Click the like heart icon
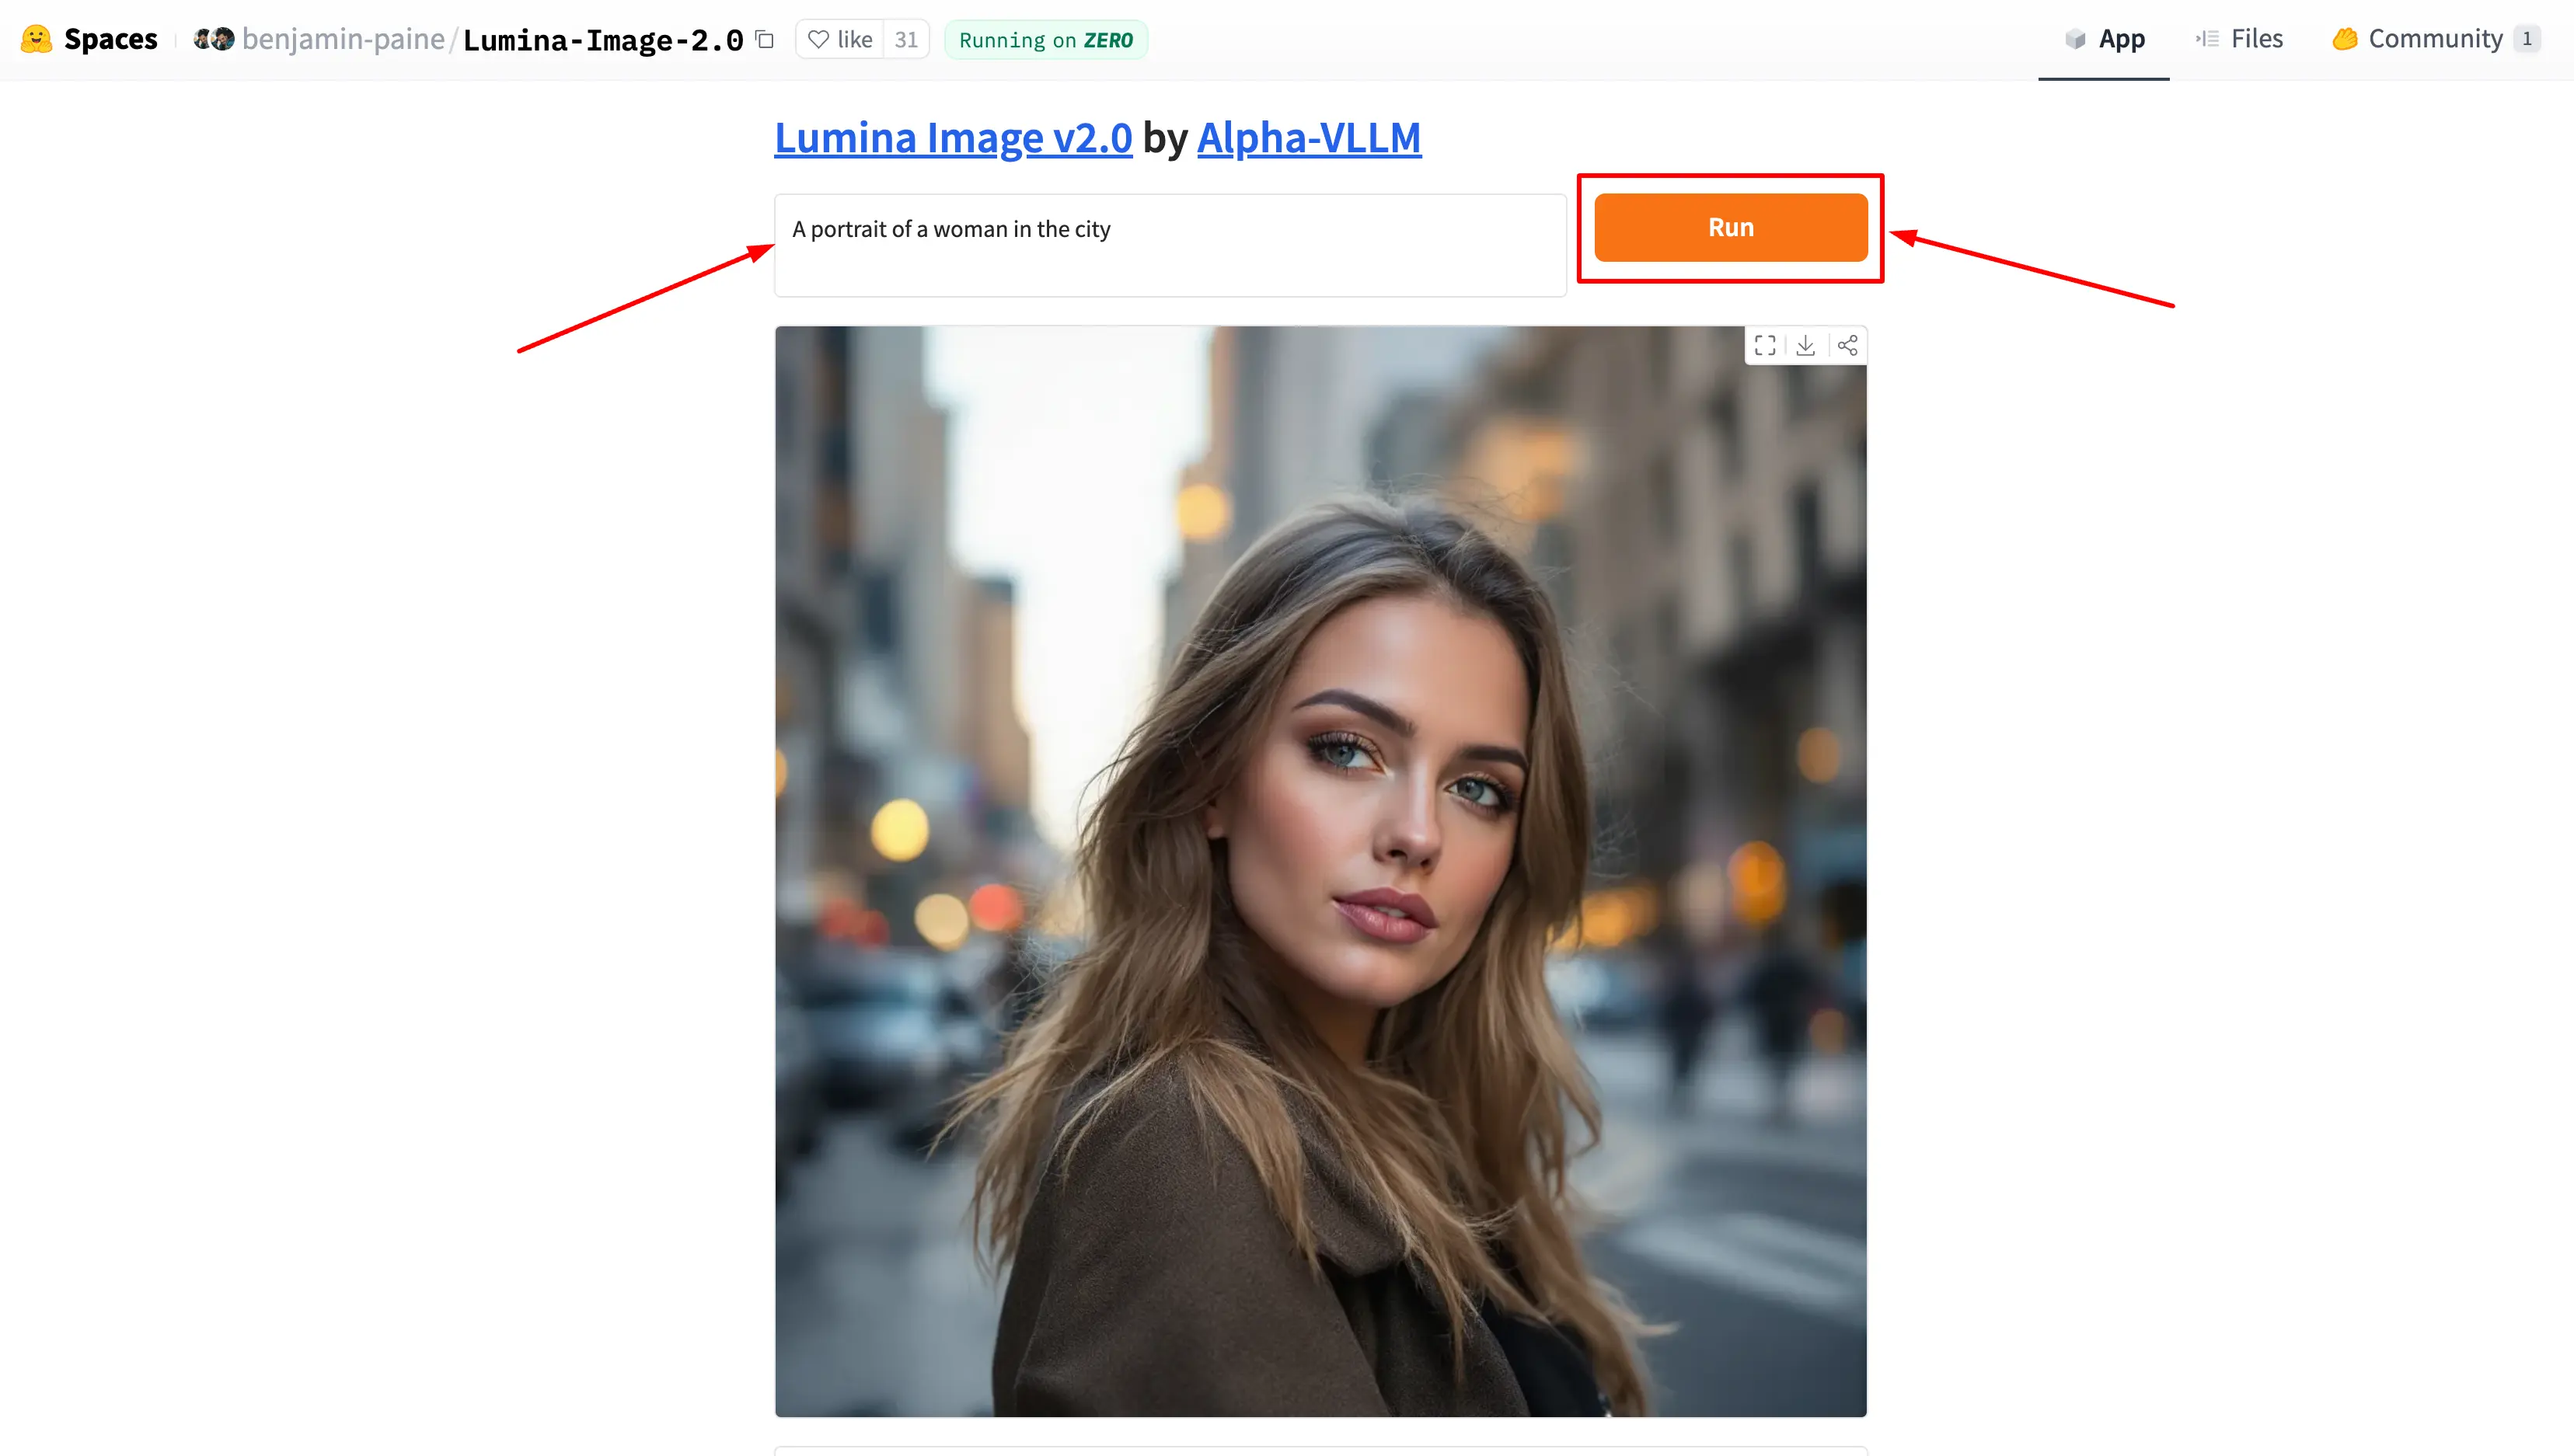2574x1456 pixels. 818,39
